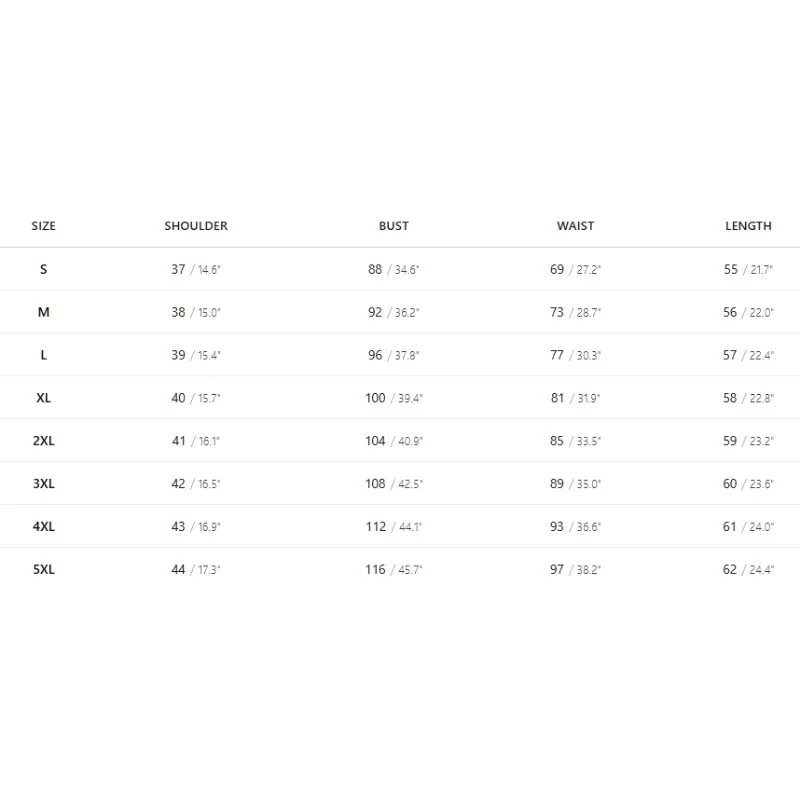
Task: Click the M size row label
Action: click(x=43, y=312)
